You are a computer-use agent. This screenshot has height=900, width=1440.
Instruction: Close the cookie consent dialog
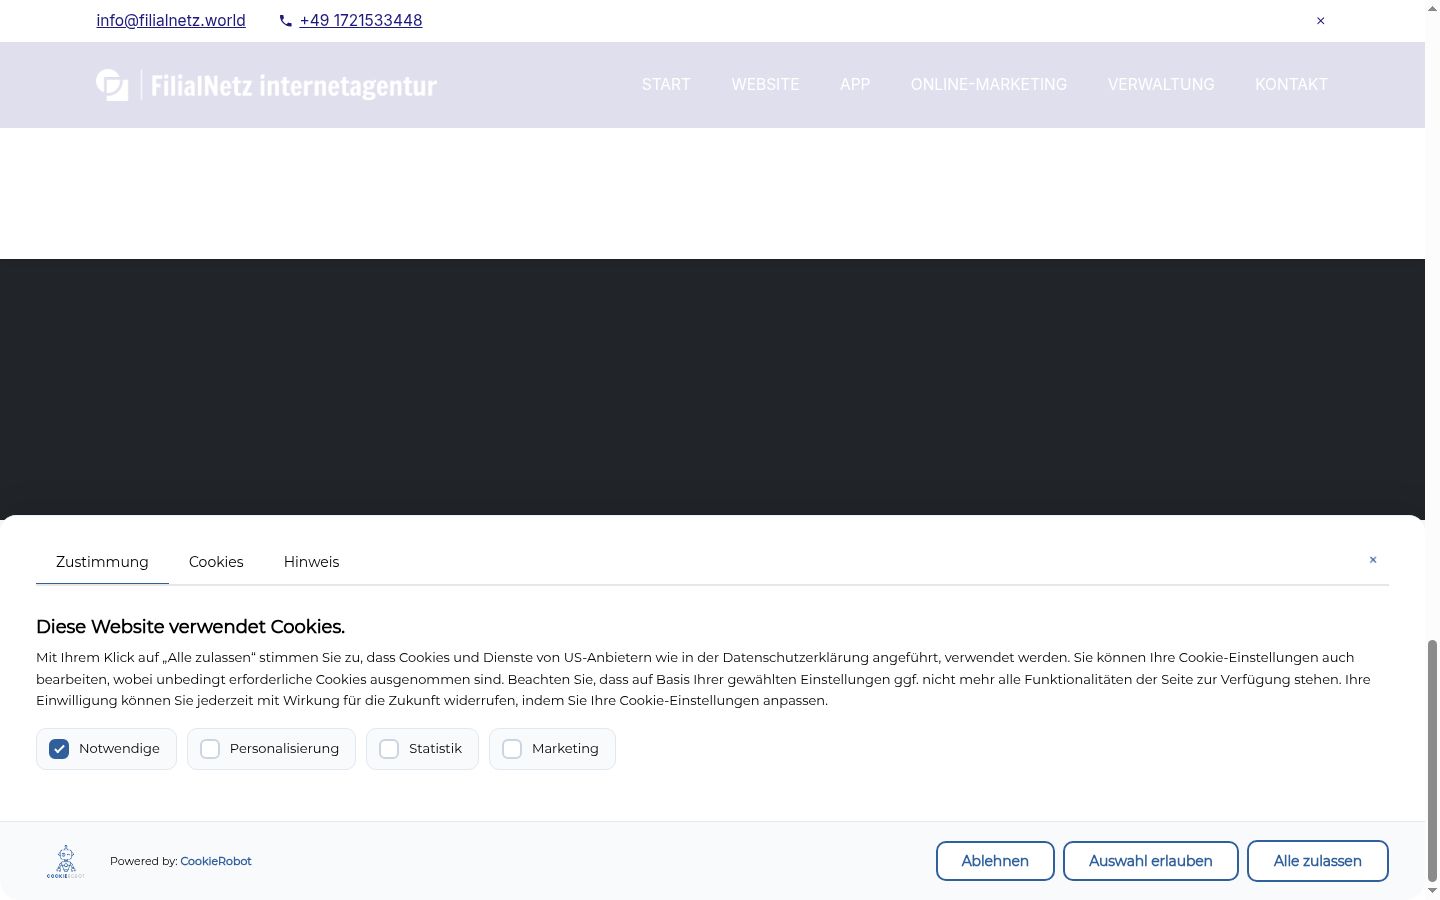point(1373,560)
